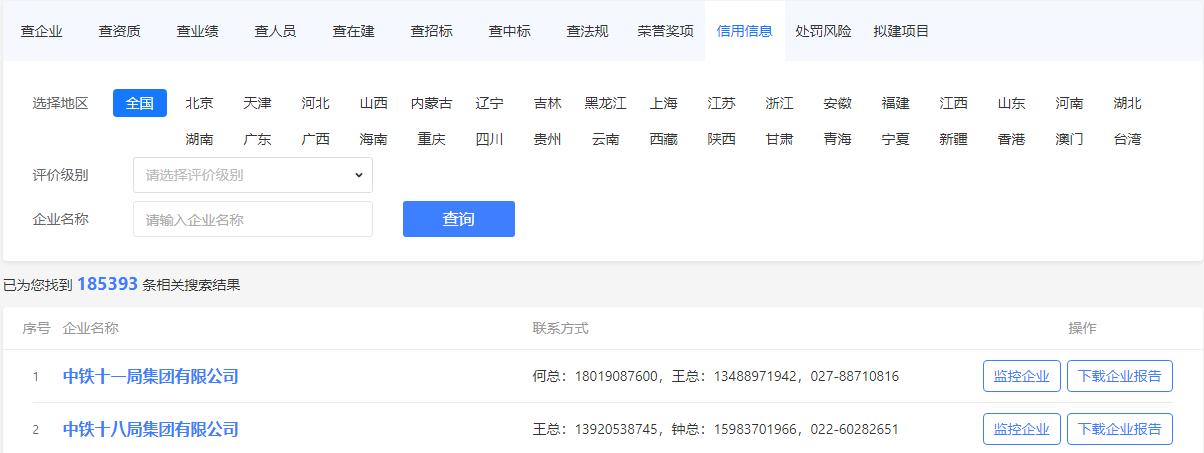Filter by region 北京
The height and width of the screenshot is (453, 1204).
click(x=199, y=103)
